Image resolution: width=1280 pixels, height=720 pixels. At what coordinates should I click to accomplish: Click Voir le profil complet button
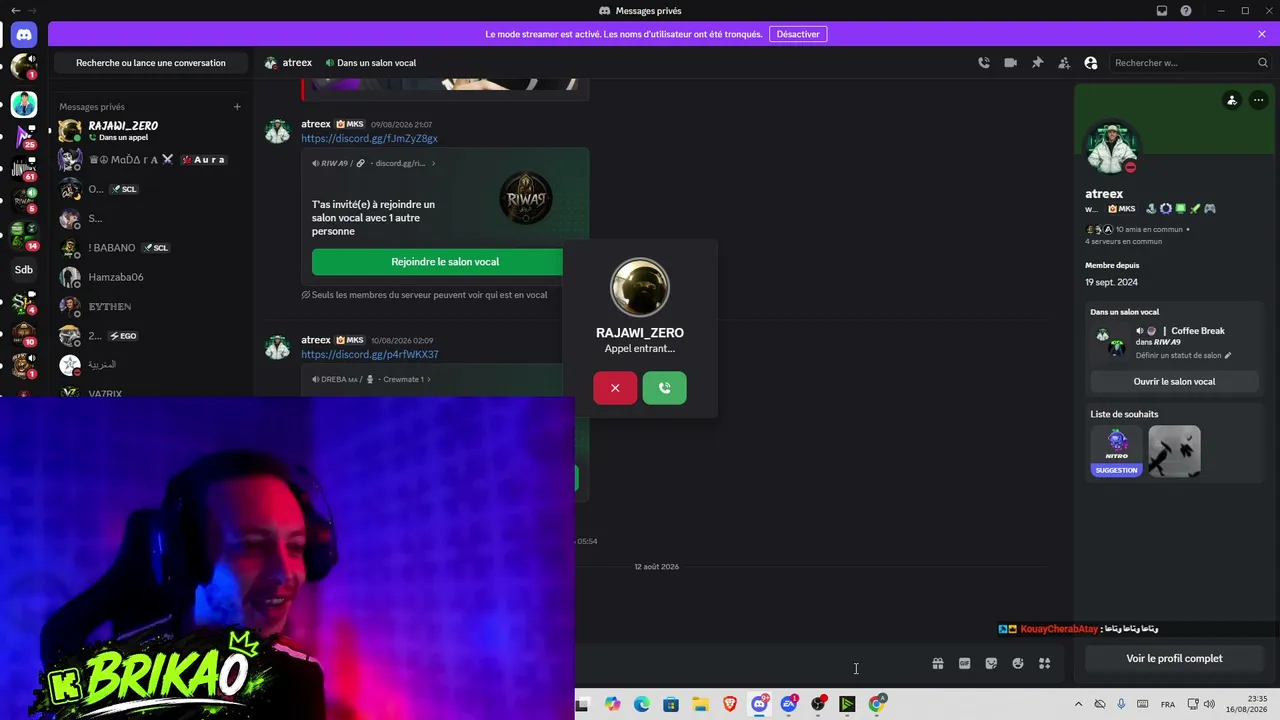[x=1174, y=659]
